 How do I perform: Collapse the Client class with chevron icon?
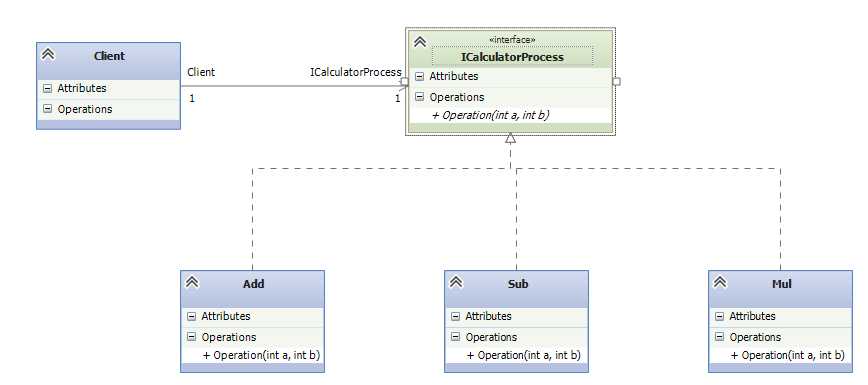tap(48, 54)
